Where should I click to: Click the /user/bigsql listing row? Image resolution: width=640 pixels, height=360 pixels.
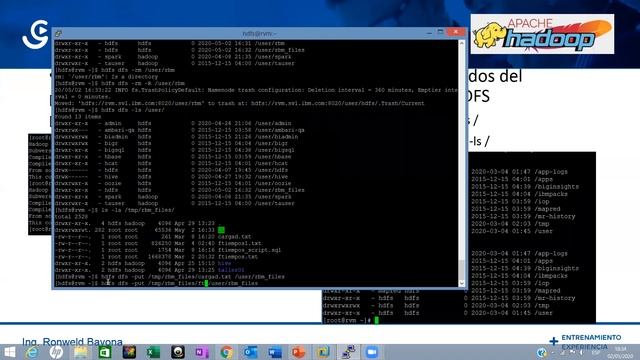pos(175,150)
